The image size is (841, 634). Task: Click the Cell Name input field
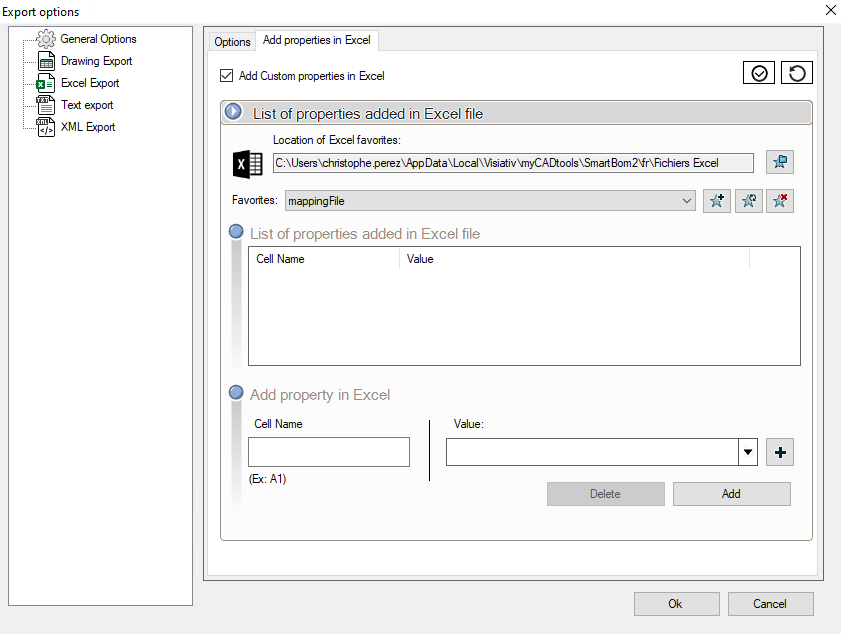pos(329,452)
